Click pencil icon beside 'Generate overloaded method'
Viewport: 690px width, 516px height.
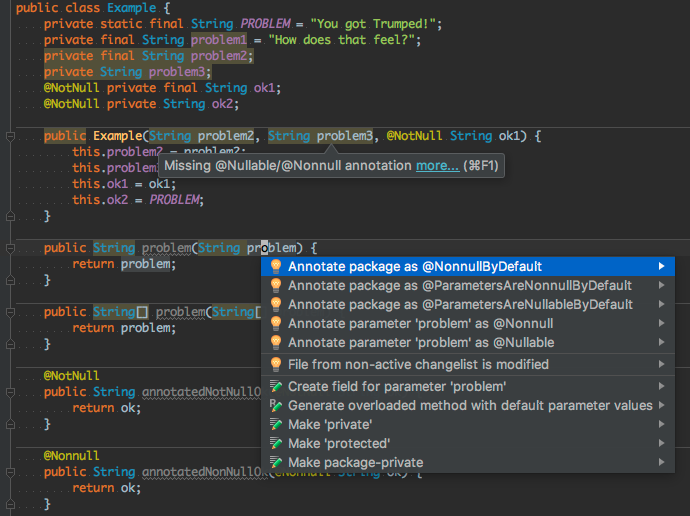pyautogui.click(x=276, y=405)
